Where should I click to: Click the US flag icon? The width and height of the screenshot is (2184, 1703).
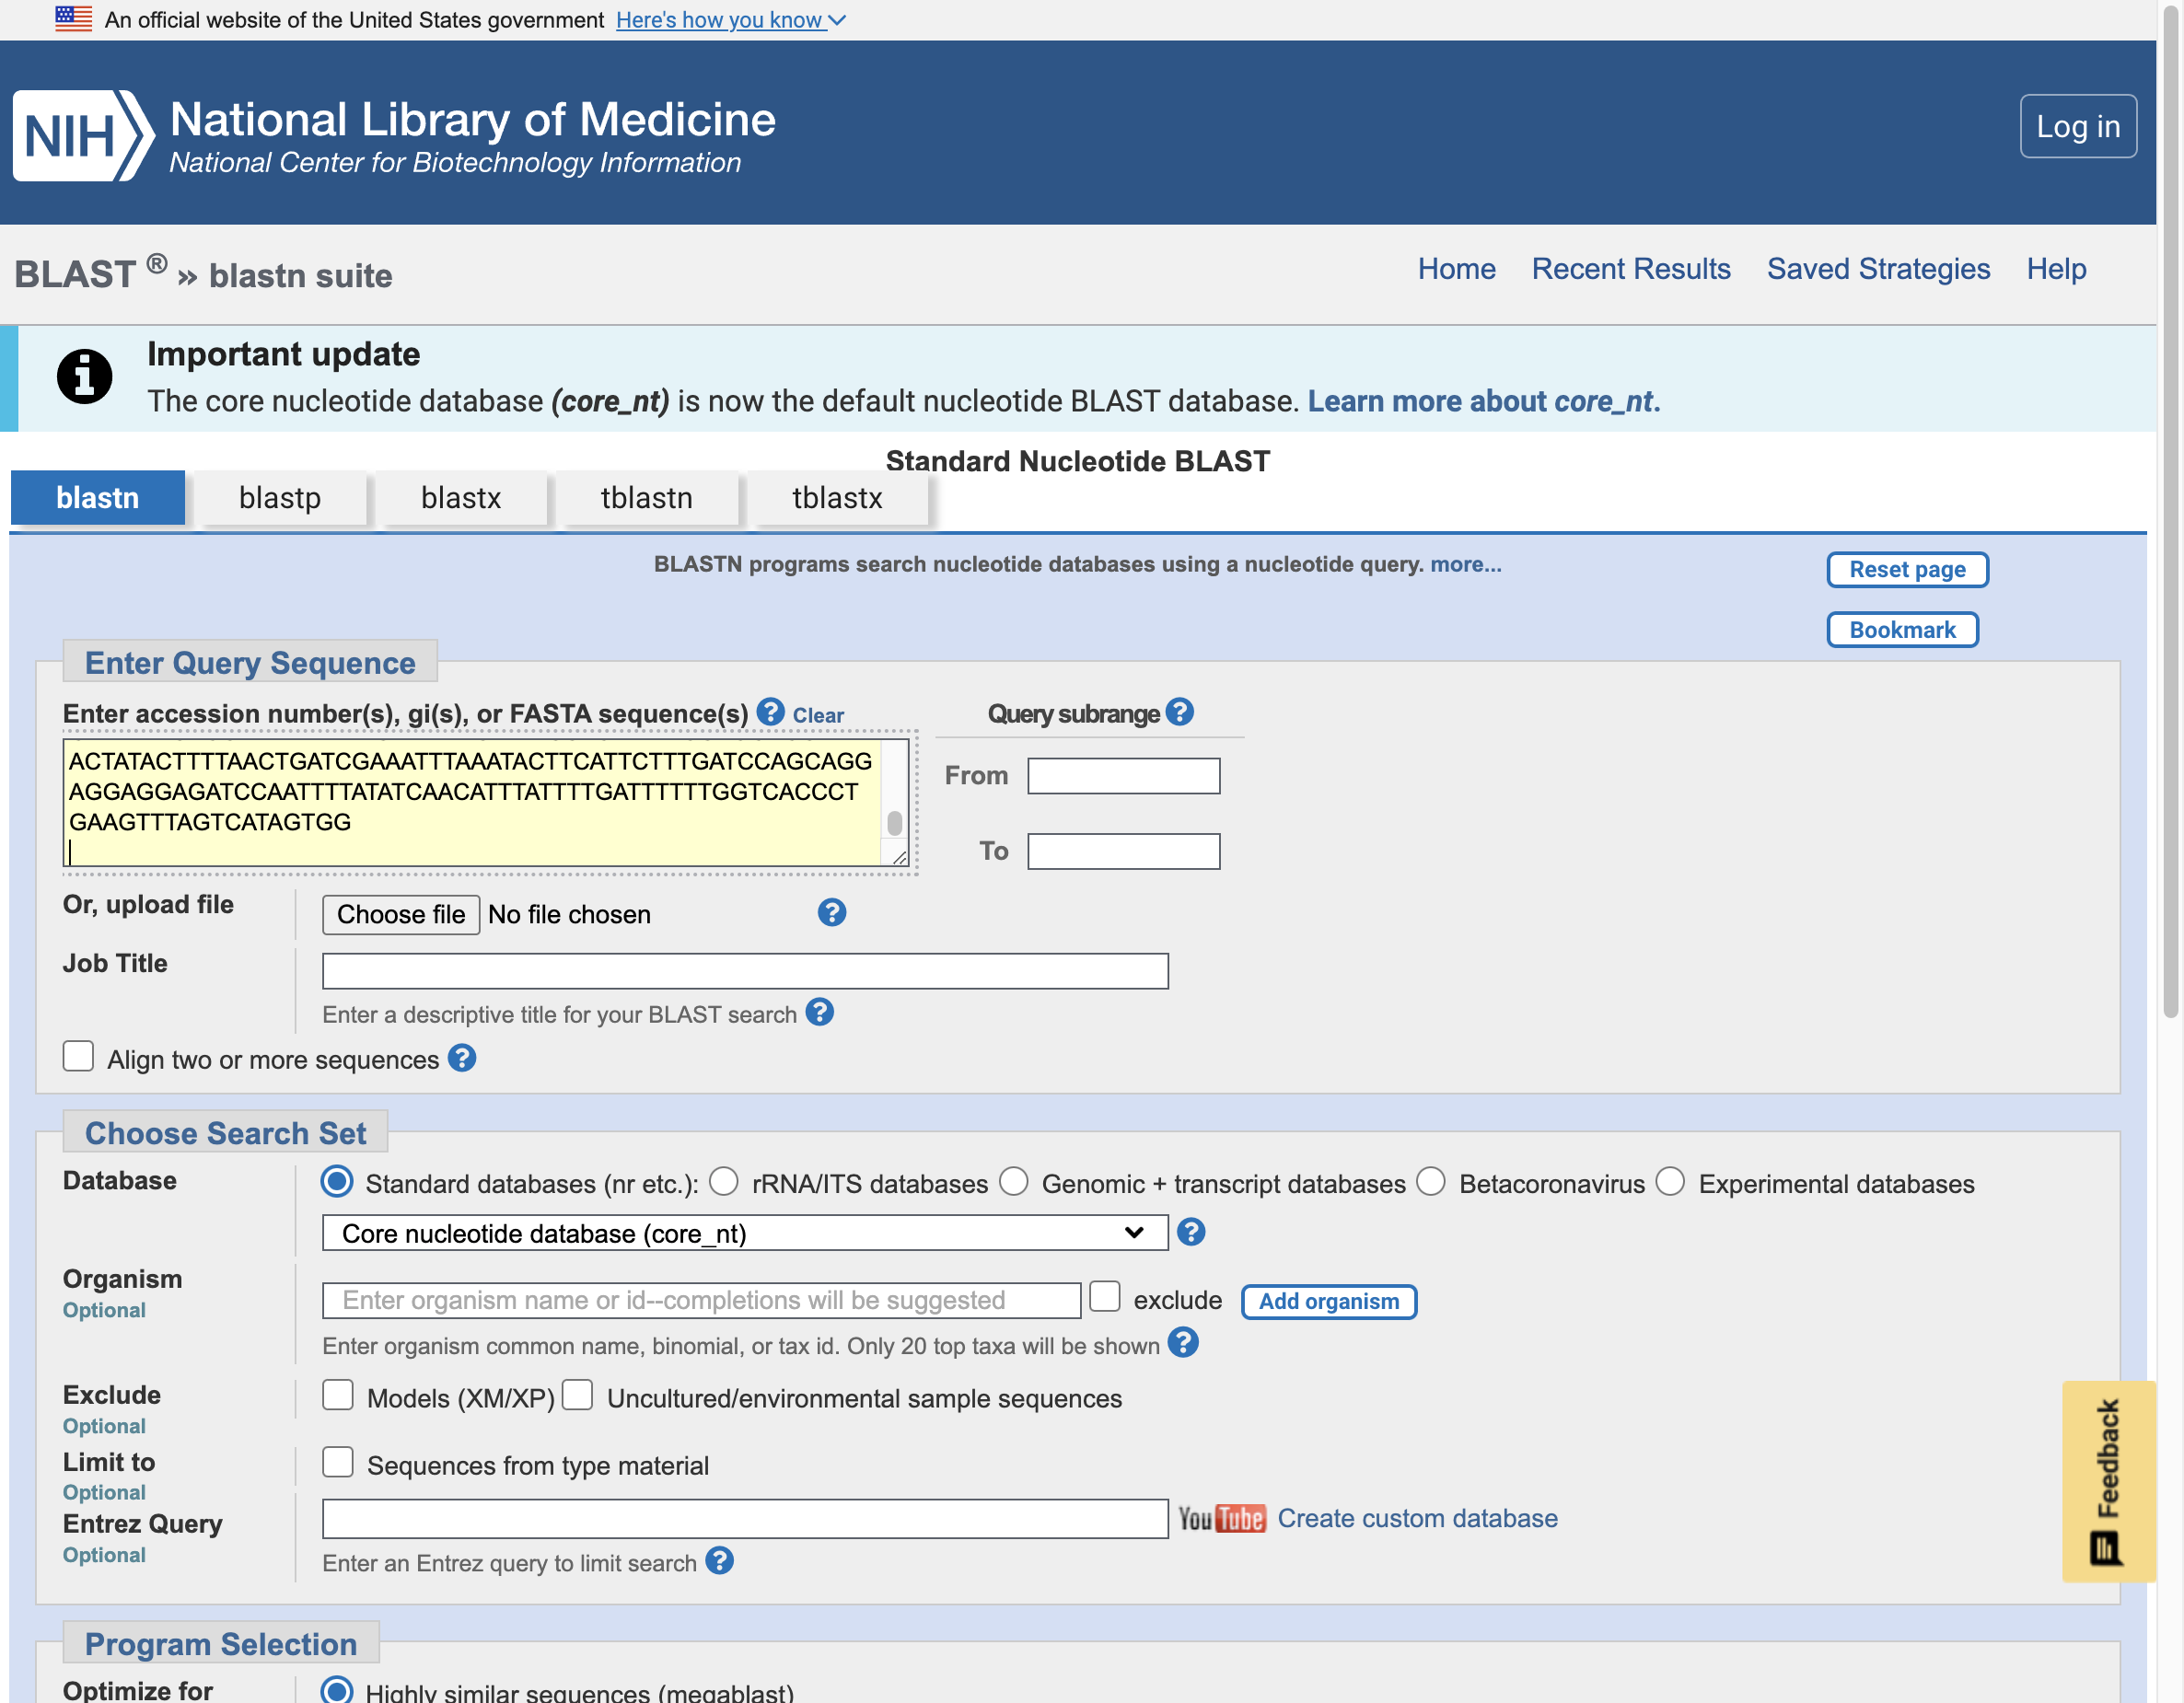point(73,19)
